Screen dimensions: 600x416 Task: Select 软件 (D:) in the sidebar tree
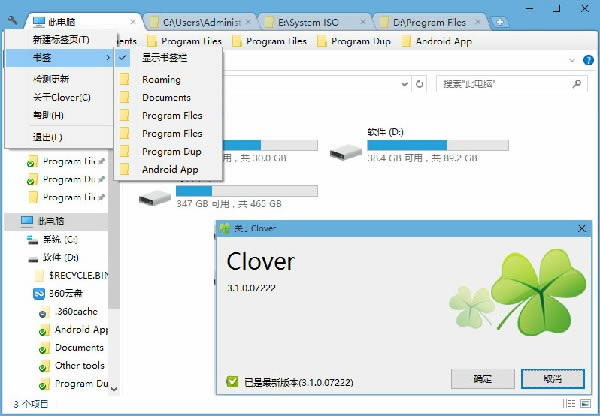click(61, 258)
